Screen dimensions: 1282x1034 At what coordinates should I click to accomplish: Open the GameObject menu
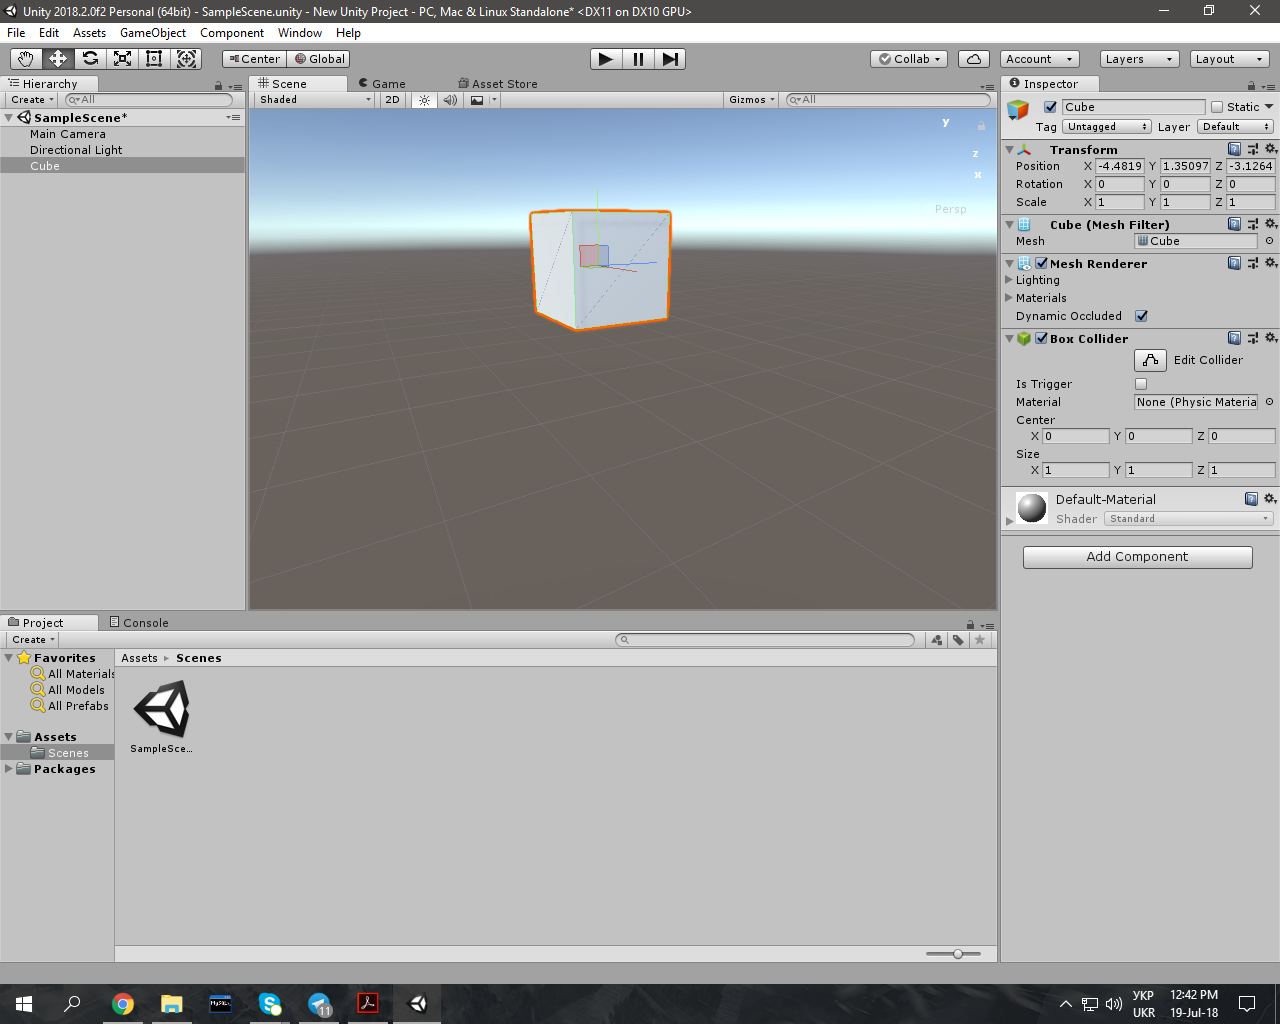[x=153, y=33]
